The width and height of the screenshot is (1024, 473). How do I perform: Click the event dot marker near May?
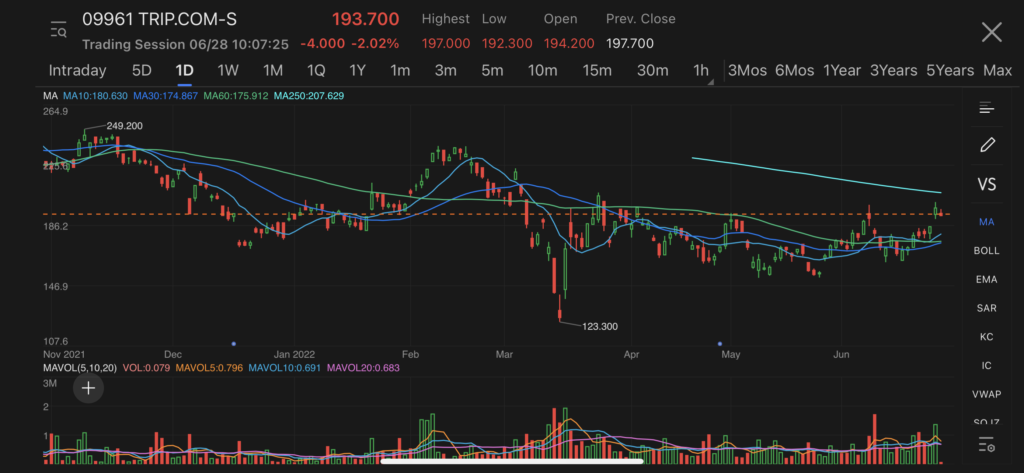click(720, 344)
